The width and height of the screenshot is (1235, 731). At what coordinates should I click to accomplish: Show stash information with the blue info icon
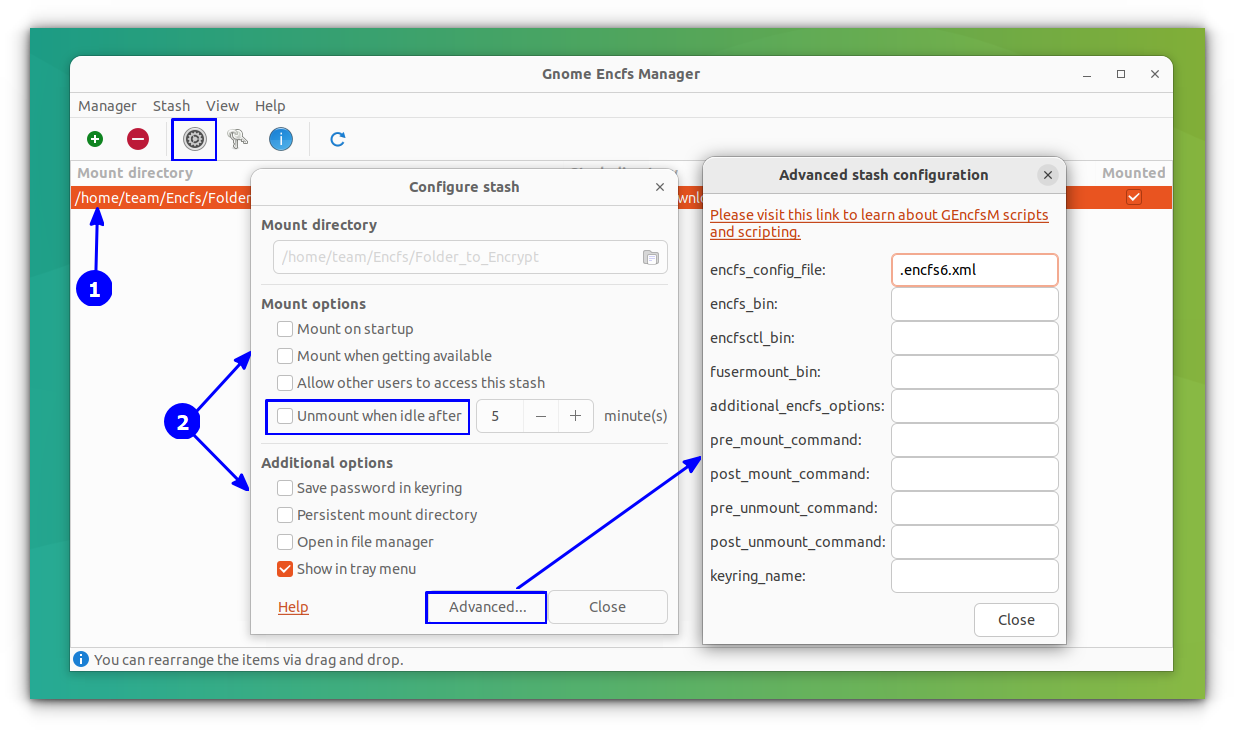point(281,139)
